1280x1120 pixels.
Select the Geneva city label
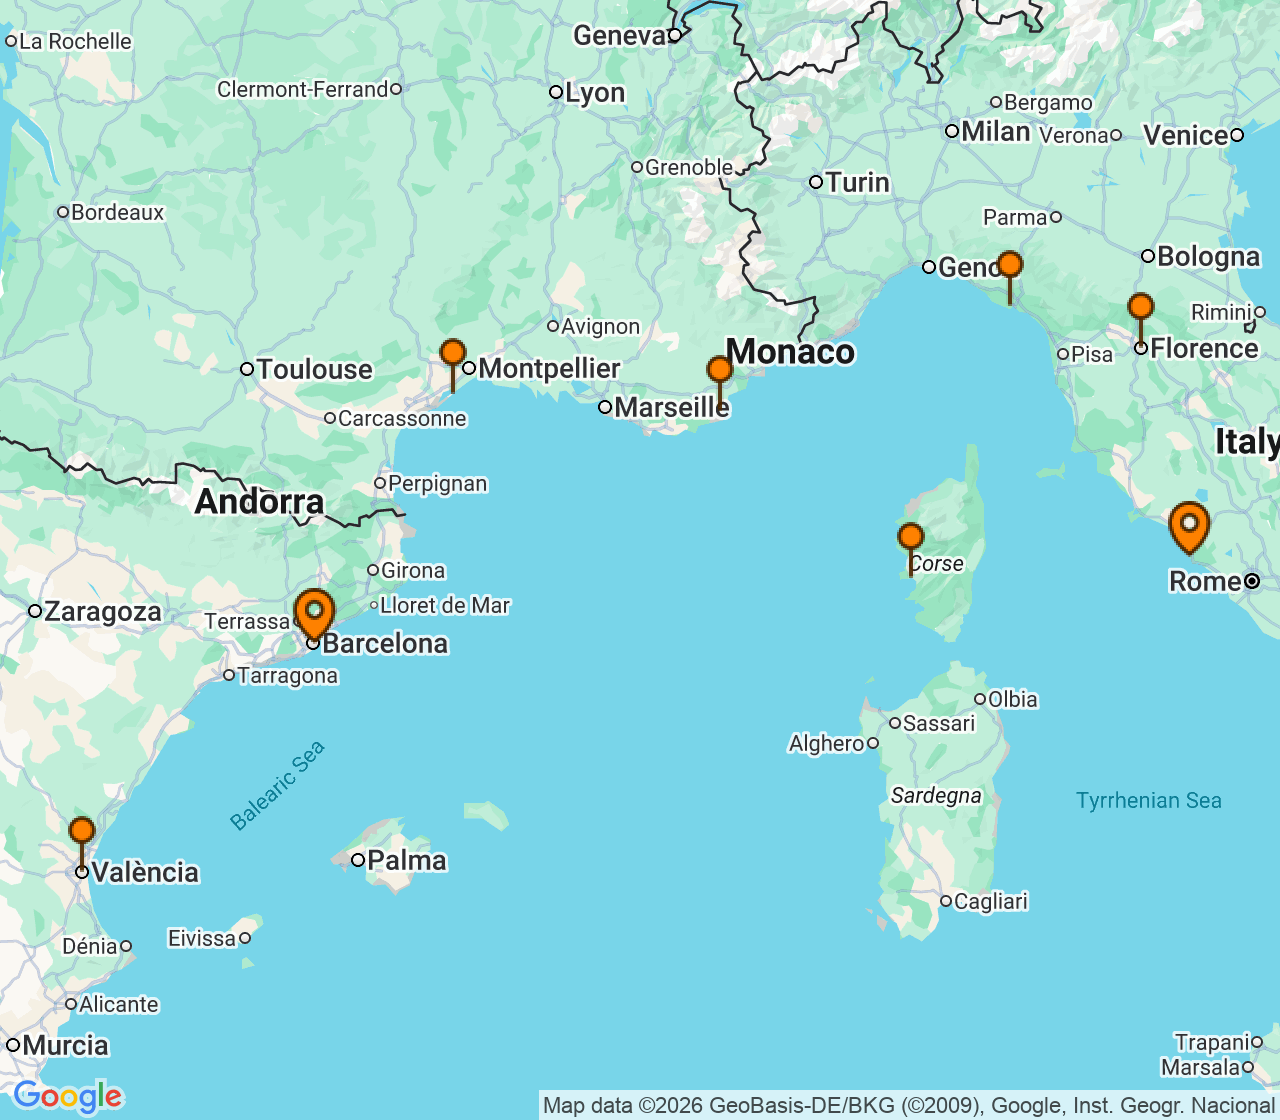click(x=619, y=36)
